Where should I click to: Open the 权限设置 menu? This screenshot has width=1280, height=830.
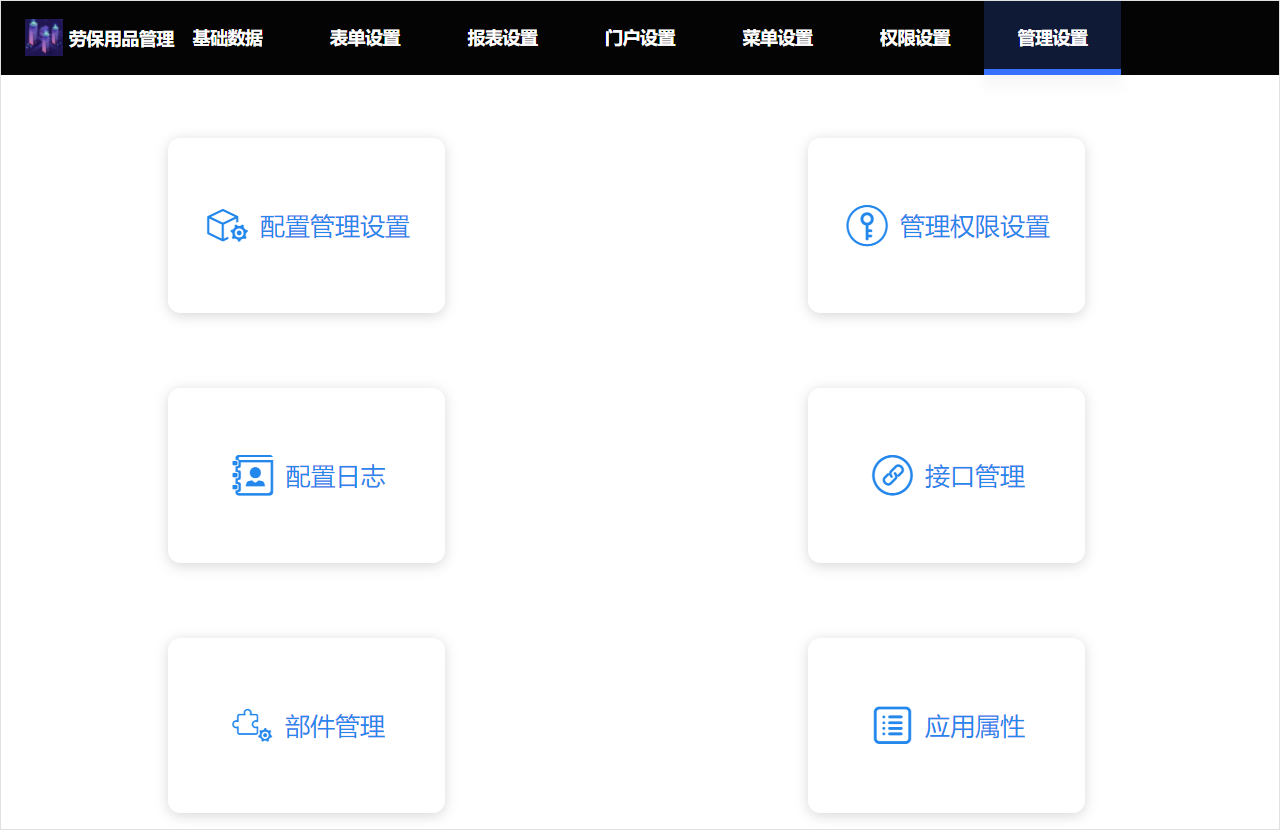(x=915, y=39)
